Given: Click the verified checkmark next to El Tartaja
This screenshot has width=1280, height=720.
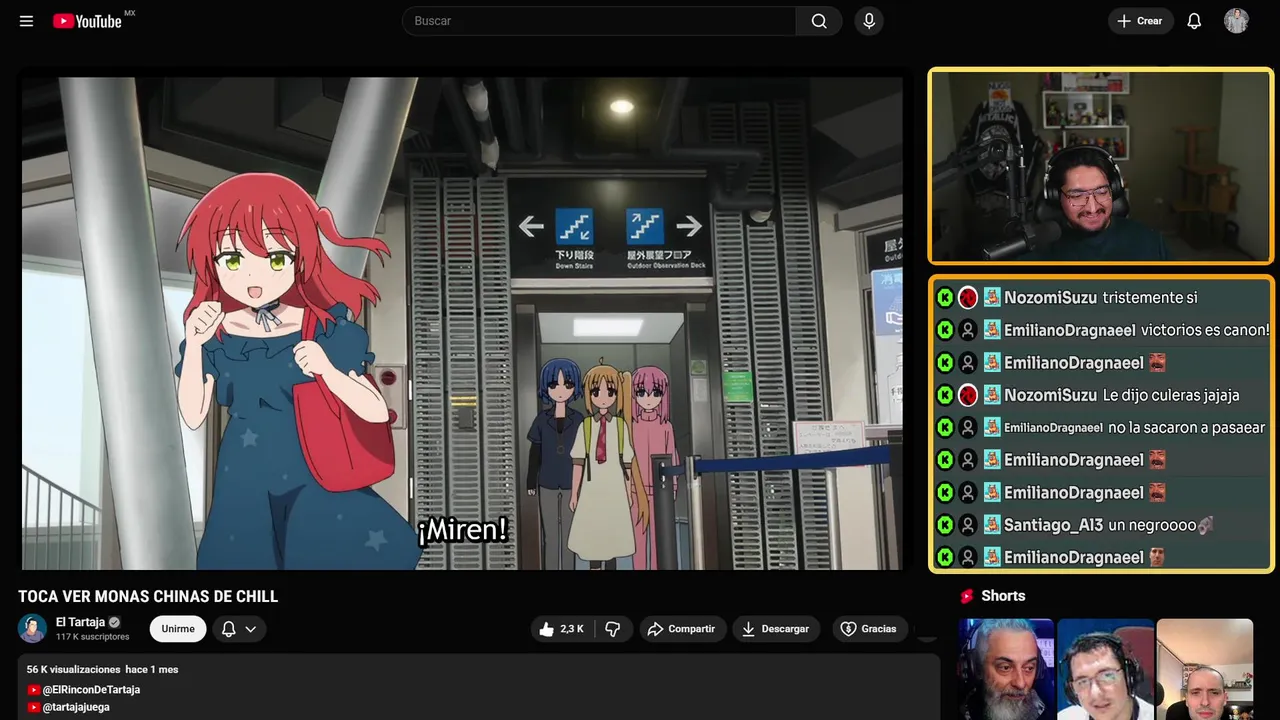Looking at the screenshot, I should [x=115, y=622].
